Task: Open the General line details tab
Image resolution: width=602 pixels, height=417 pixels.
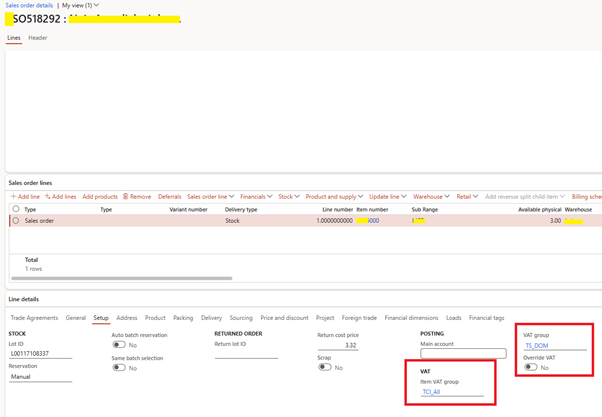Action: [76, 318]
